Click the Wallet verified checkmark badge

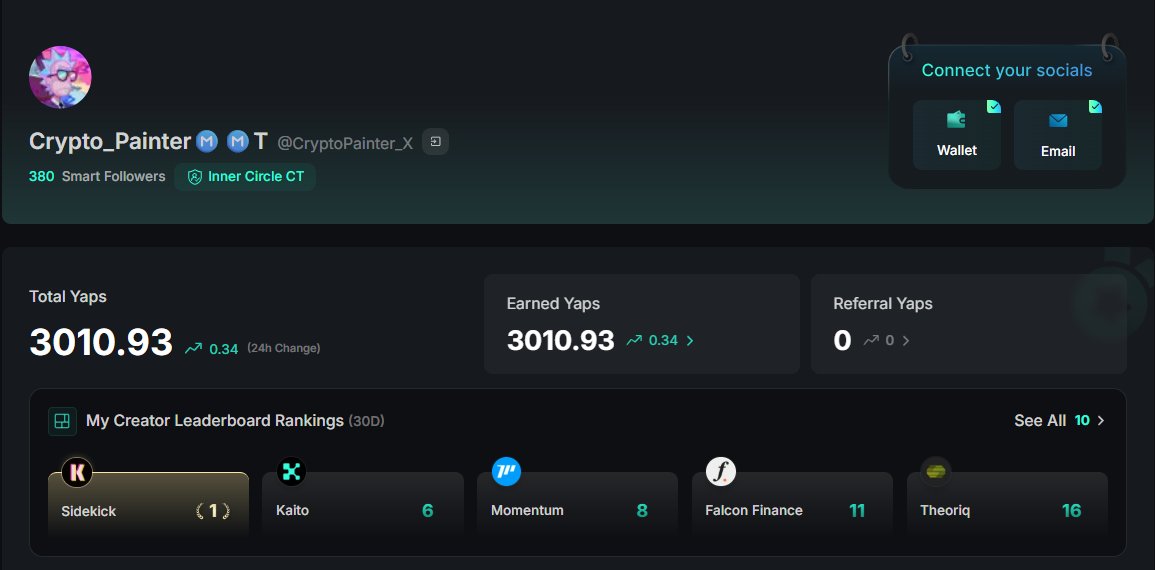point(993,106)
